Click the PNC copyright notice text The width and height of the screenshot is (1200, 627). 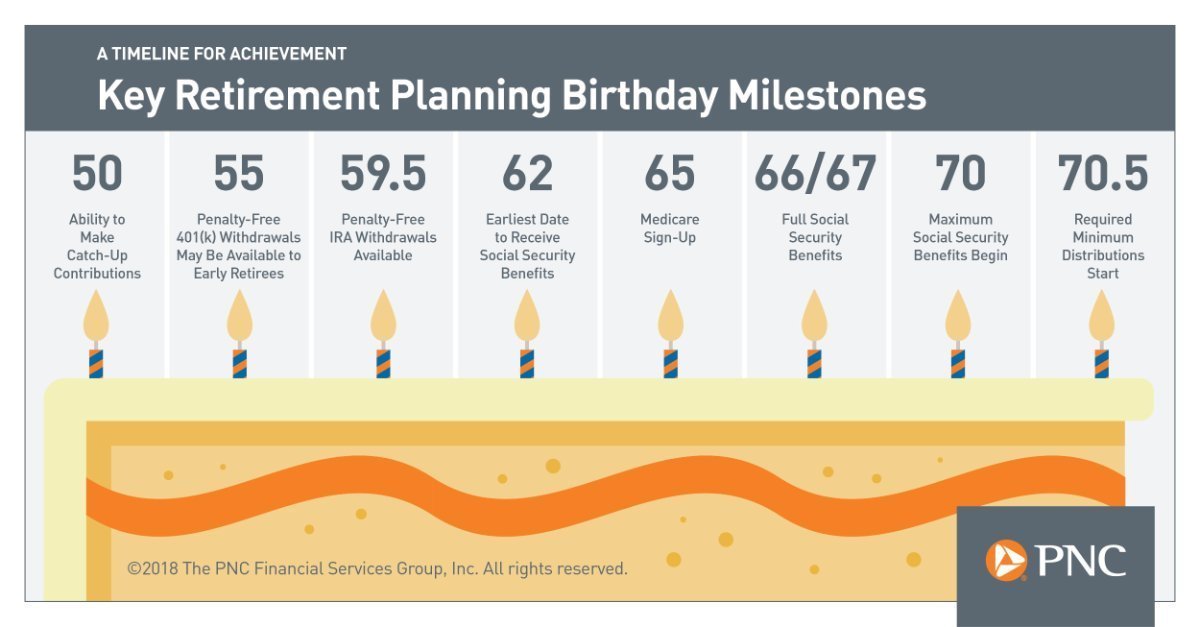pyautogui.click(x=377, y=569)
